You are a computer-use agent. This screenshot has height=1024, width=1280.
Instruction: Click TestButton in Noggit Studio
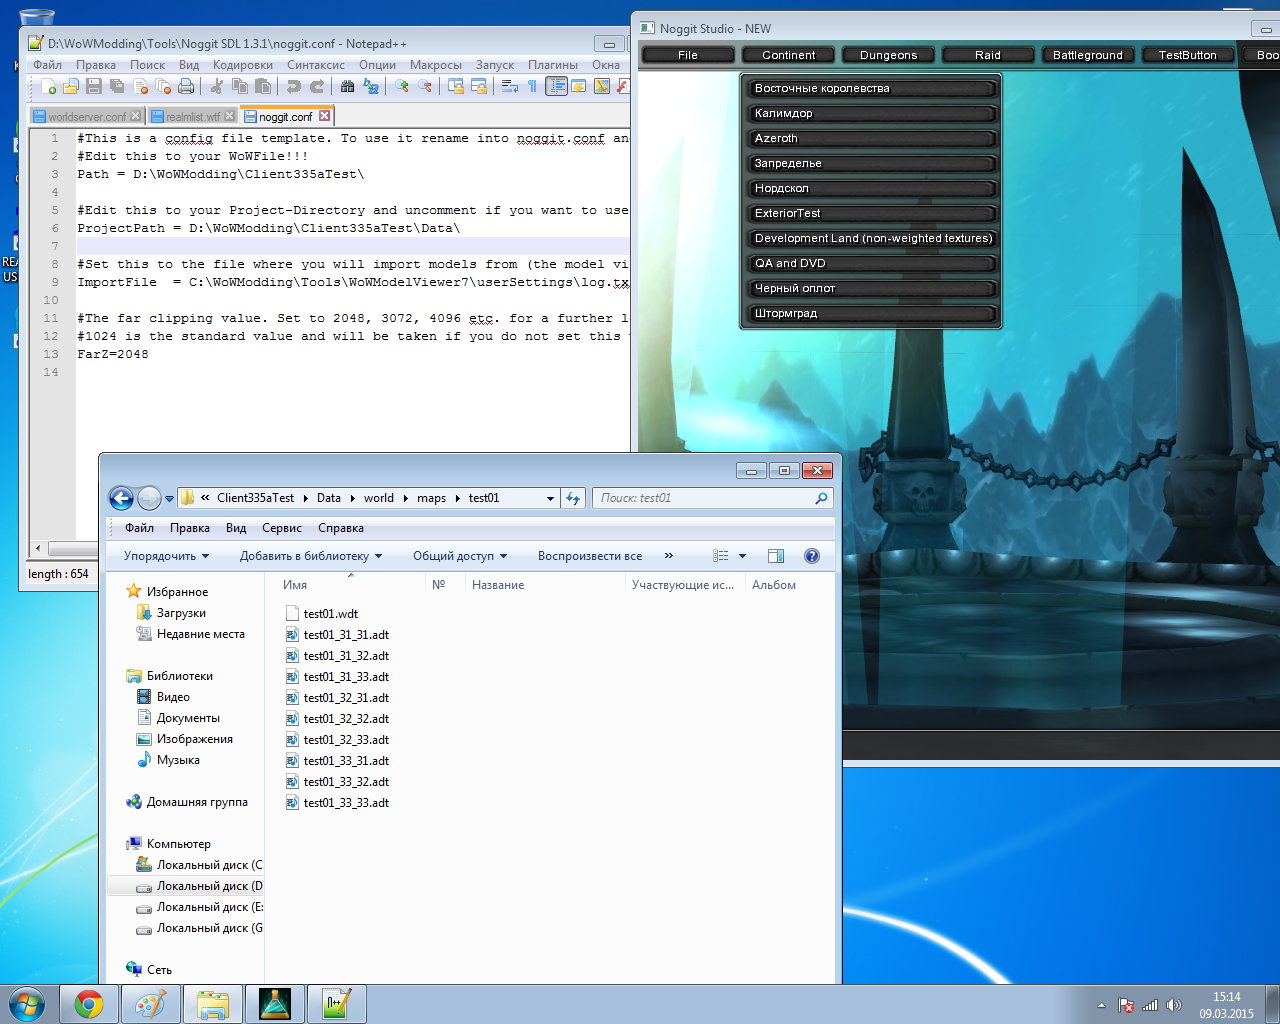(1188, 55)
